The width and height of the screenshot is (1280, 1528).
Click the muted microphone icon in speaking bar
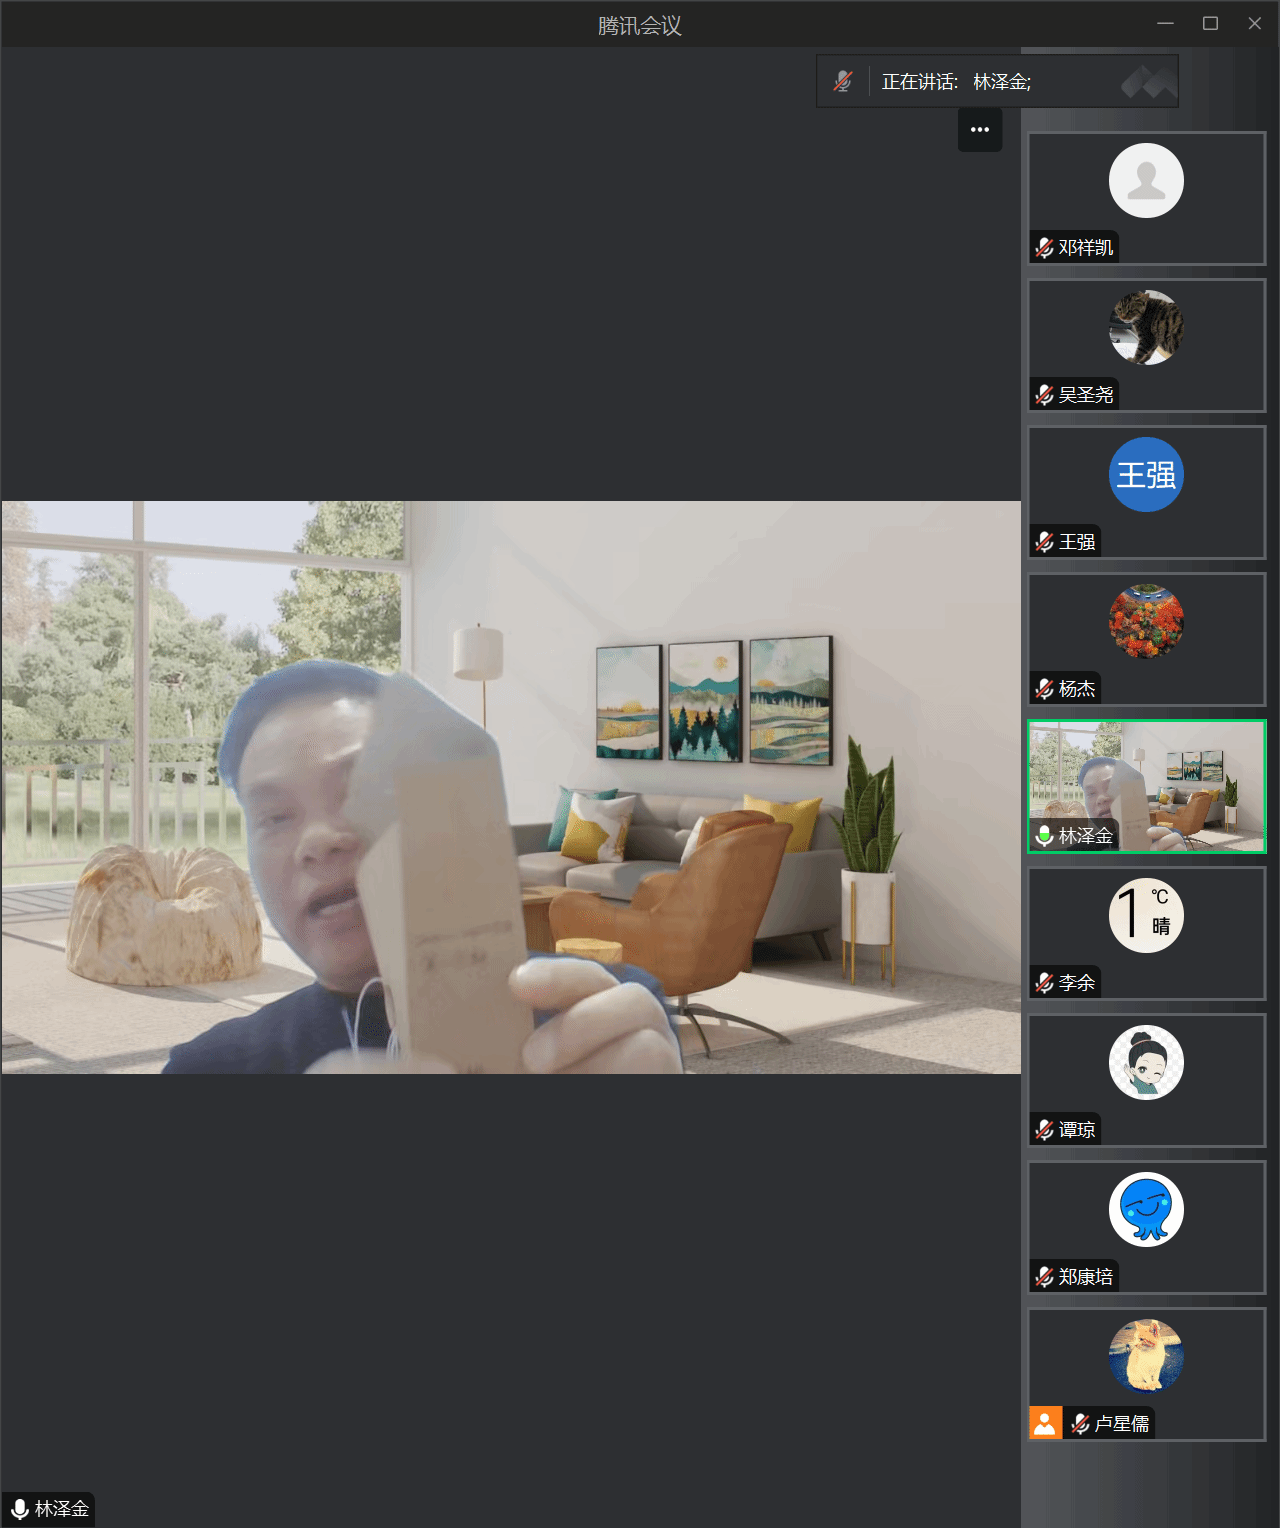tap(843, 81)
